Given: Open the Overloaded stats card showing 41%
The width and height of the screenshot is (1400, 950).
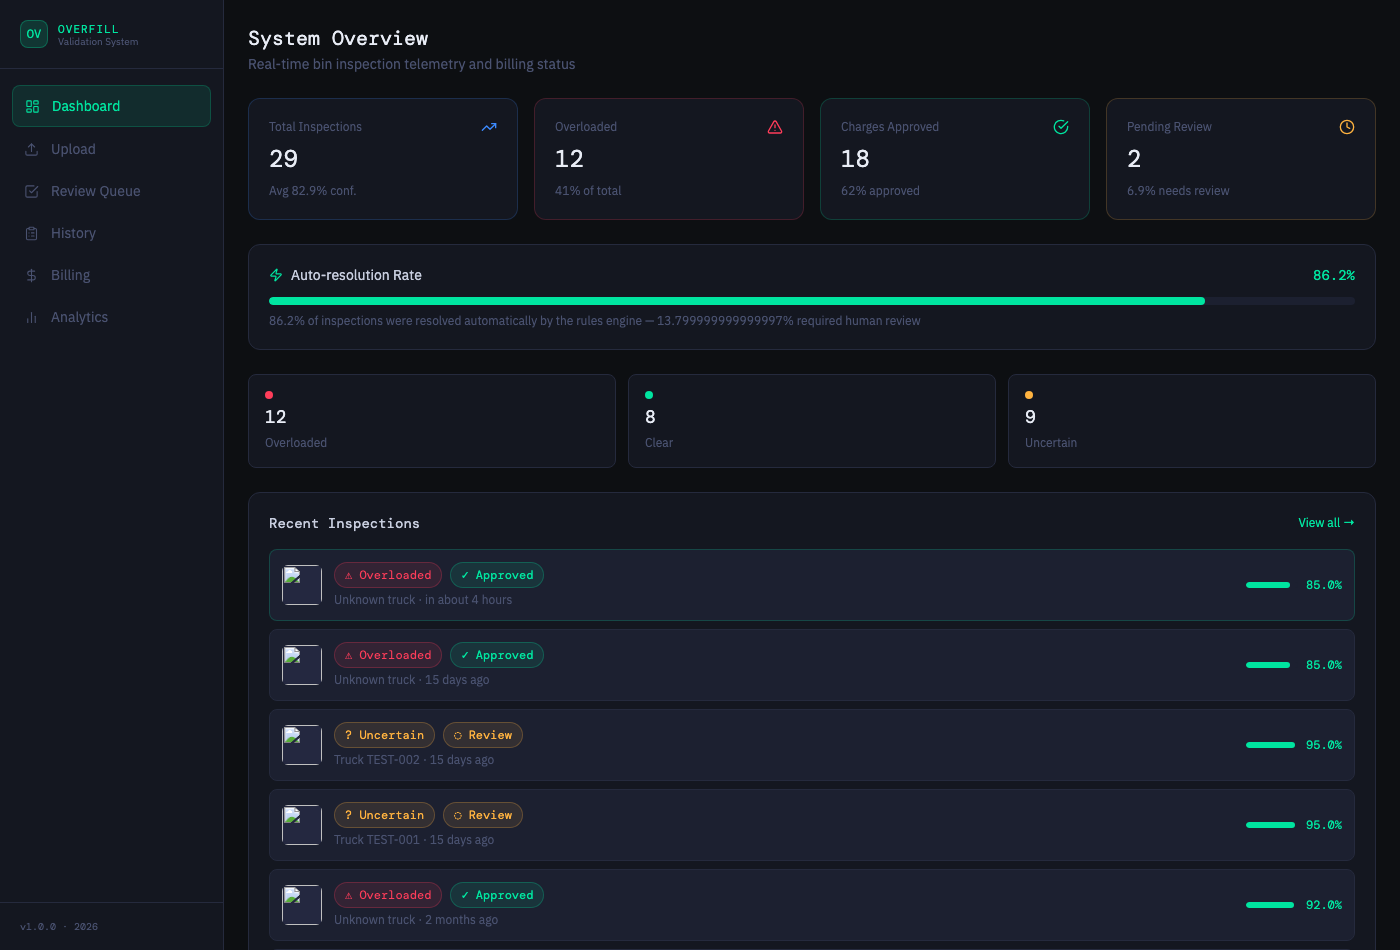Looking at the screenshot, I should (x=669, y=159).
